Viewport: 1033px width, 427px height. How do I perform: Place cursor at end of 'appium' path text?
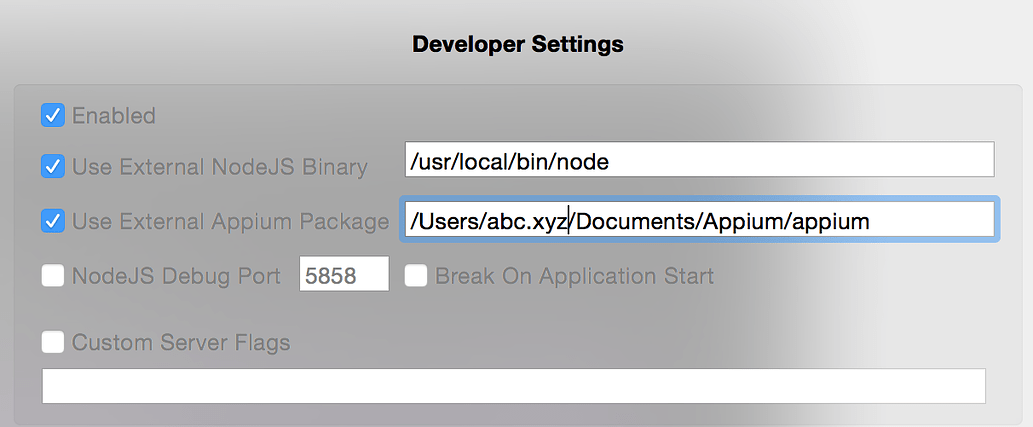[870, 222]
